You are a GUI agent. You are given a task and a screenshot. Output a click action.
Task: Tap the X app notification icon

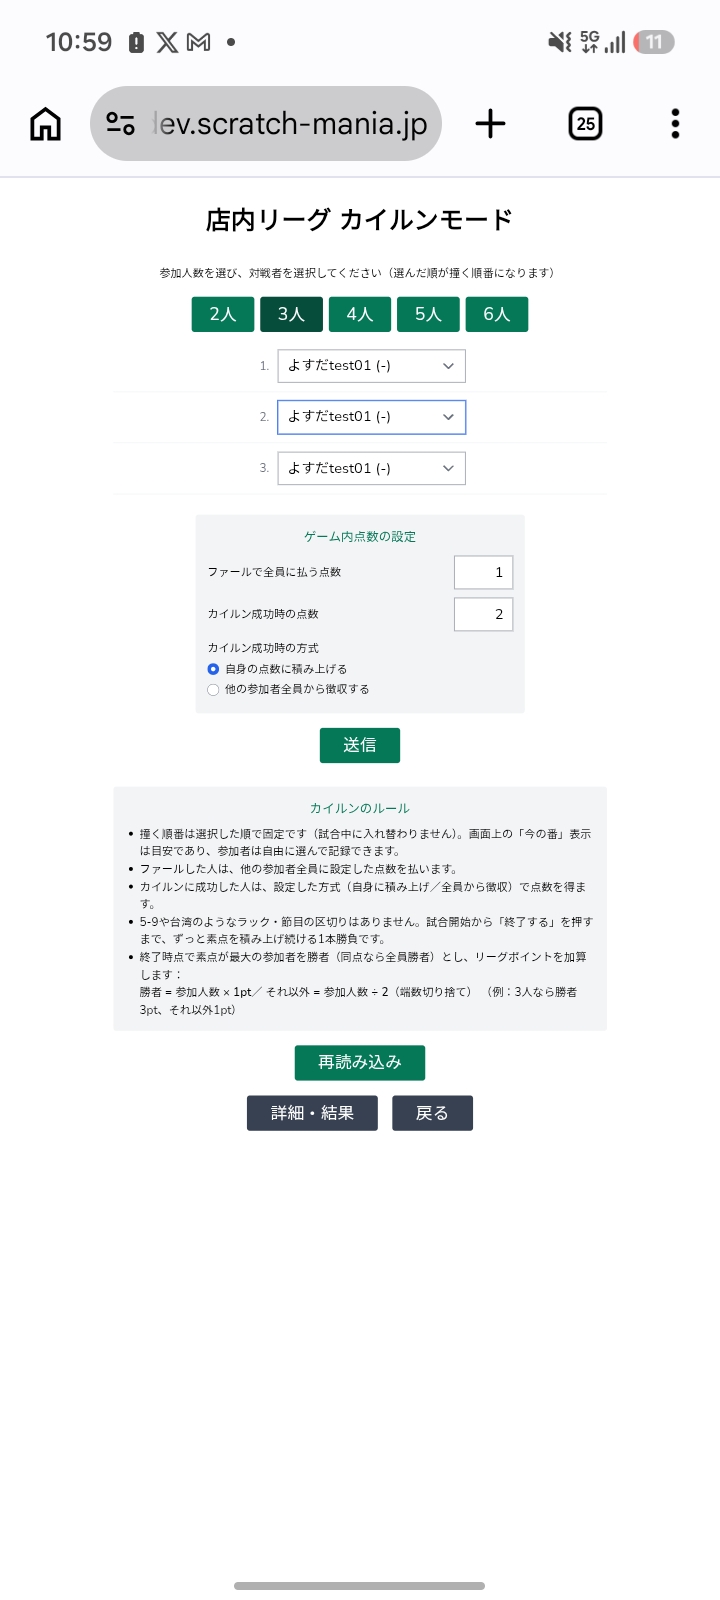click(167, 42)
